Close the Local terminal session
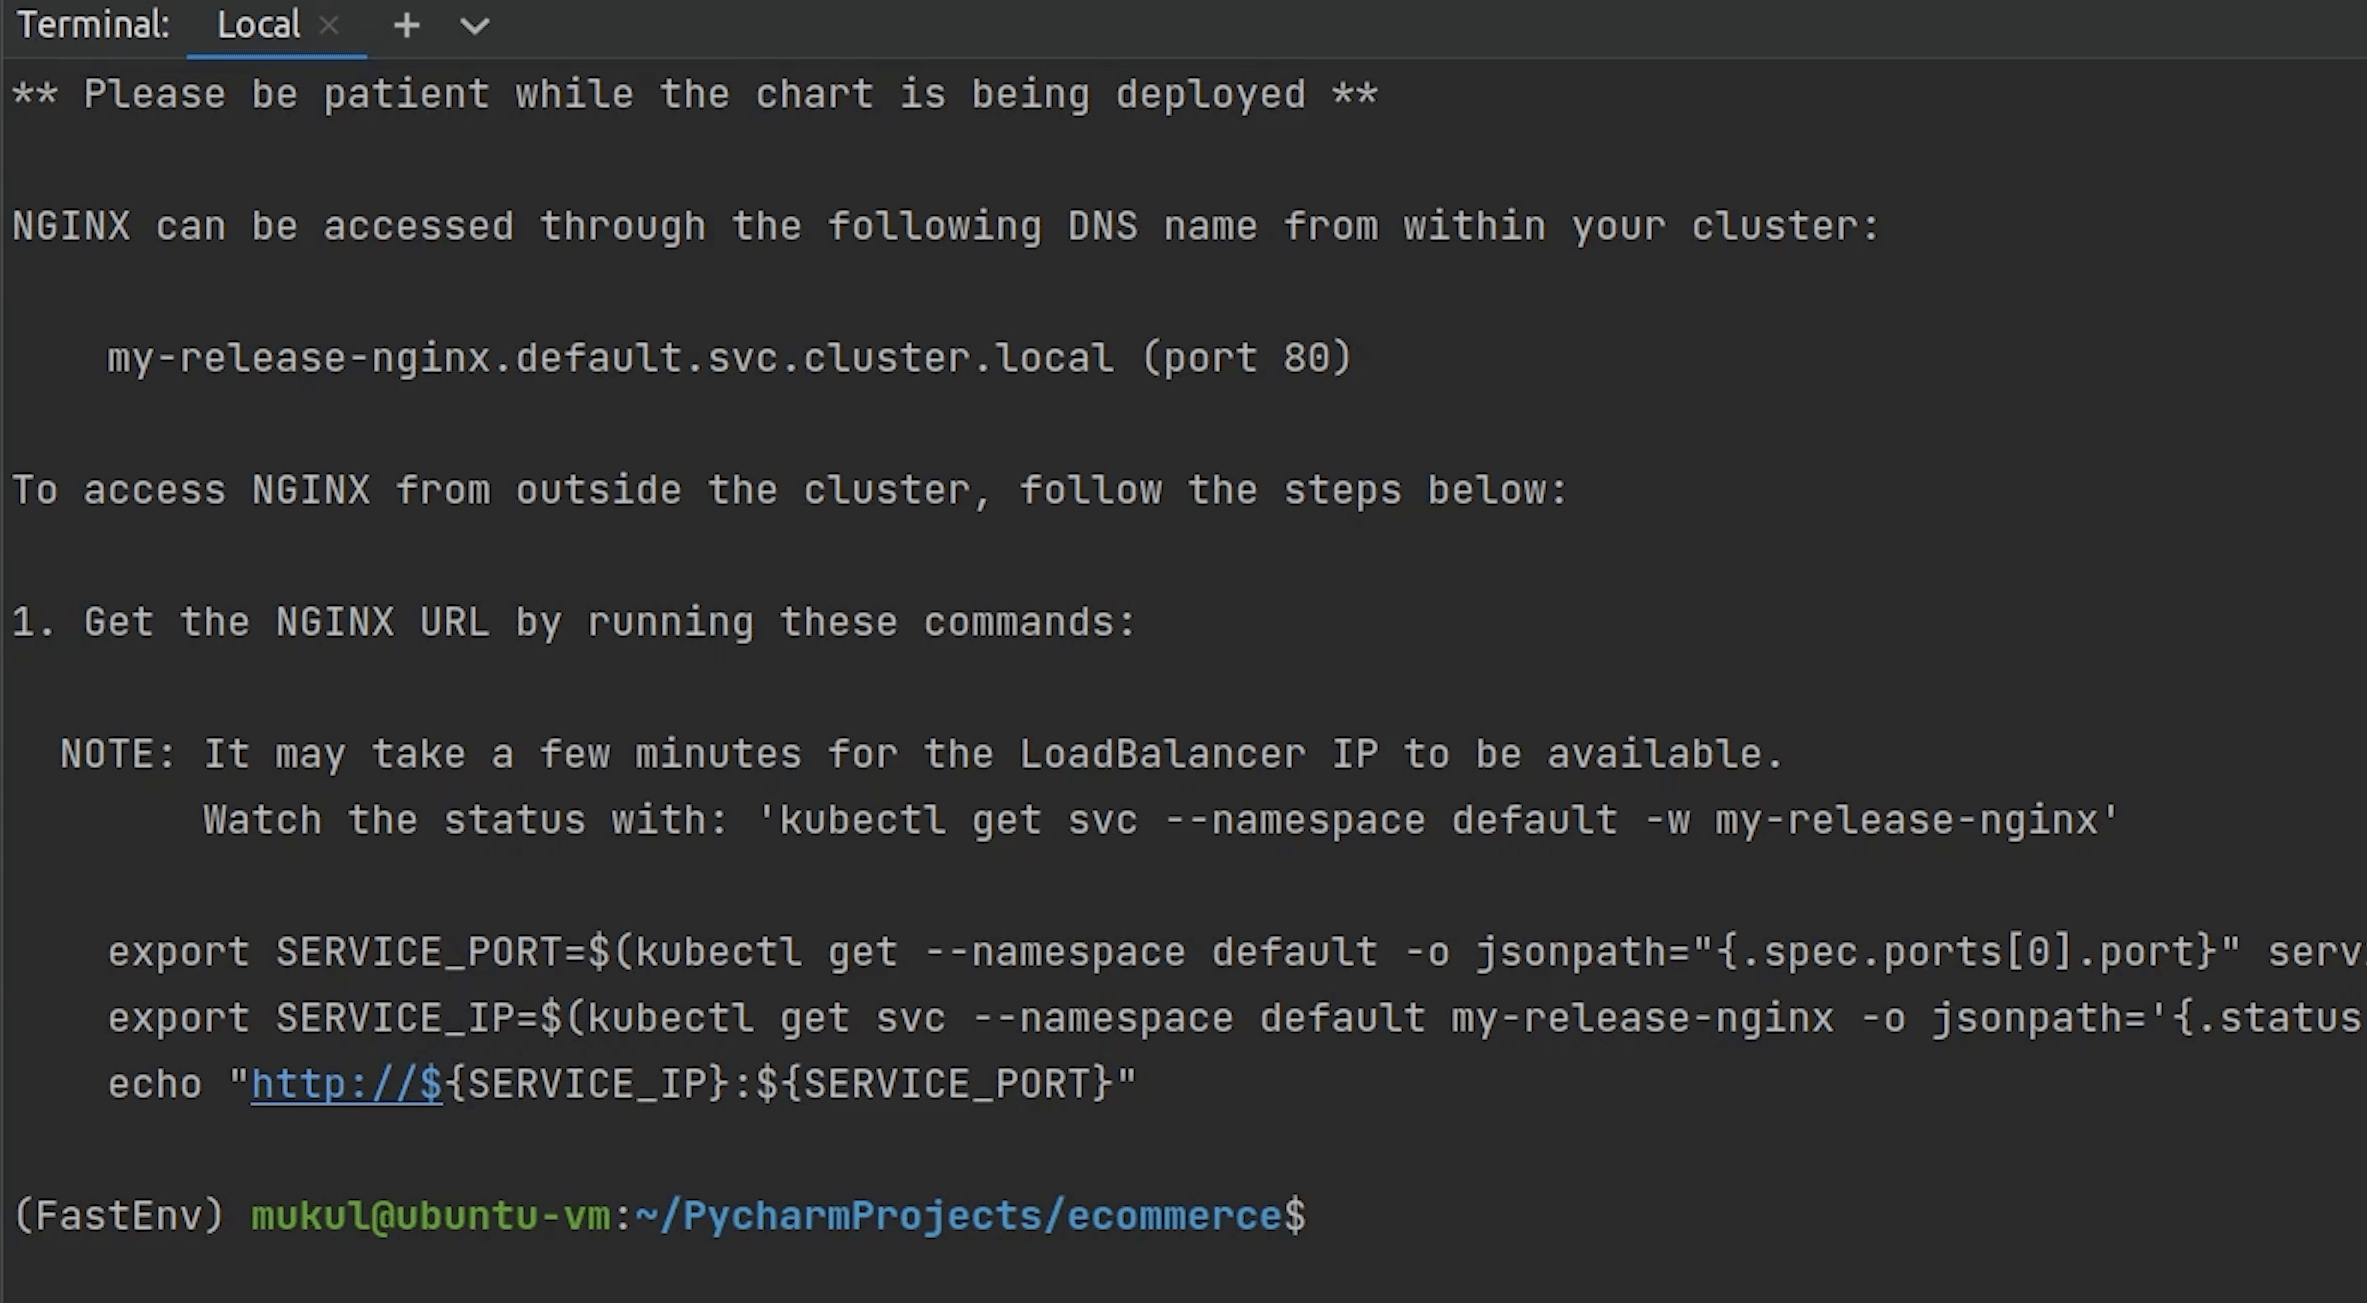The width and height of the screenshot is (2367, 1303). pyautogui.click(x=329, y=26)
